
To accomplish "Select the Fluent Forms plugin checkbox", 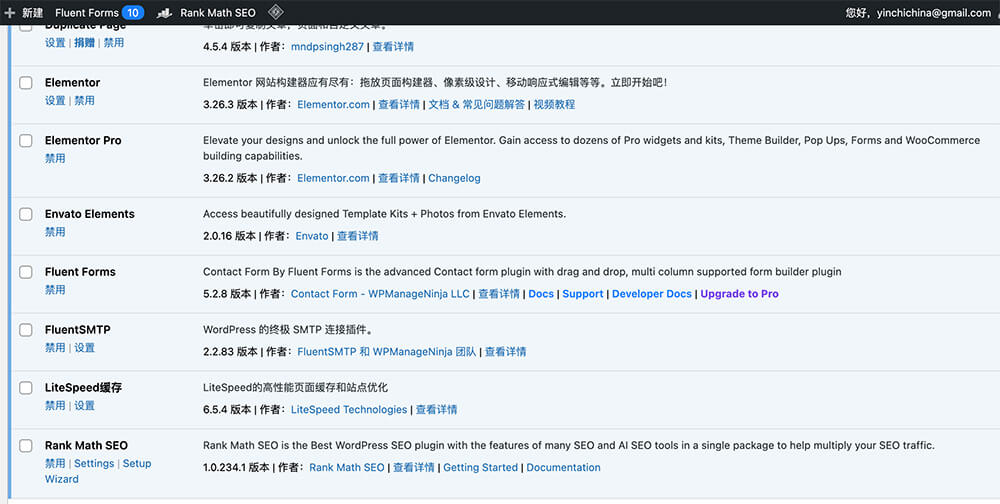I will click(x=26, y=272).
